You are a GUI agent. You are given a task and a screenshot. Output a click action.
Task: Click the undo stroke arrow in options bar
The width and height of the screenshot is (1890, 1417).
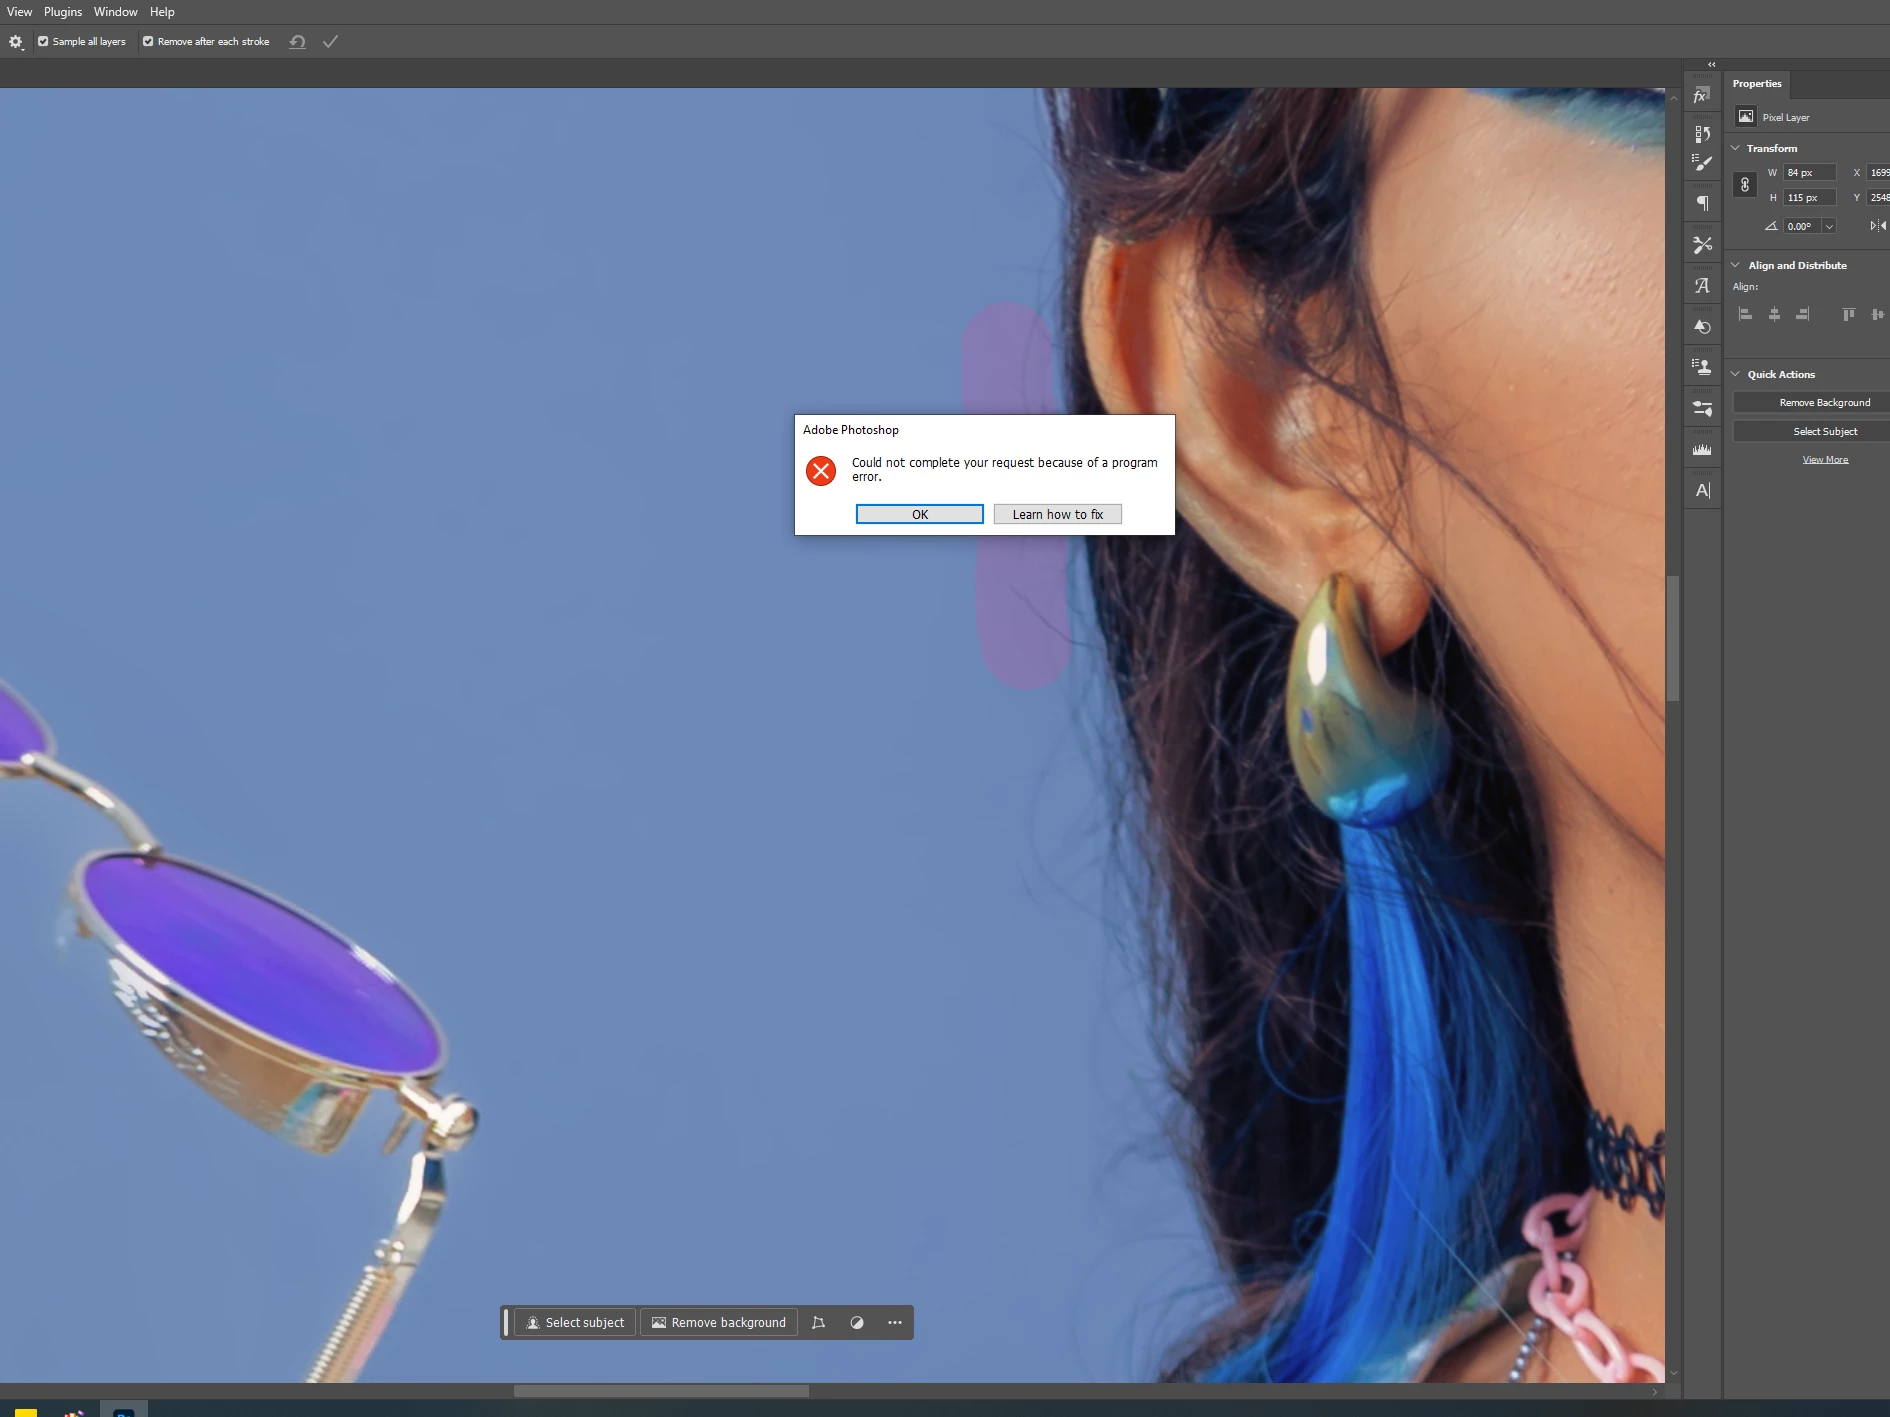click(297, 42)
